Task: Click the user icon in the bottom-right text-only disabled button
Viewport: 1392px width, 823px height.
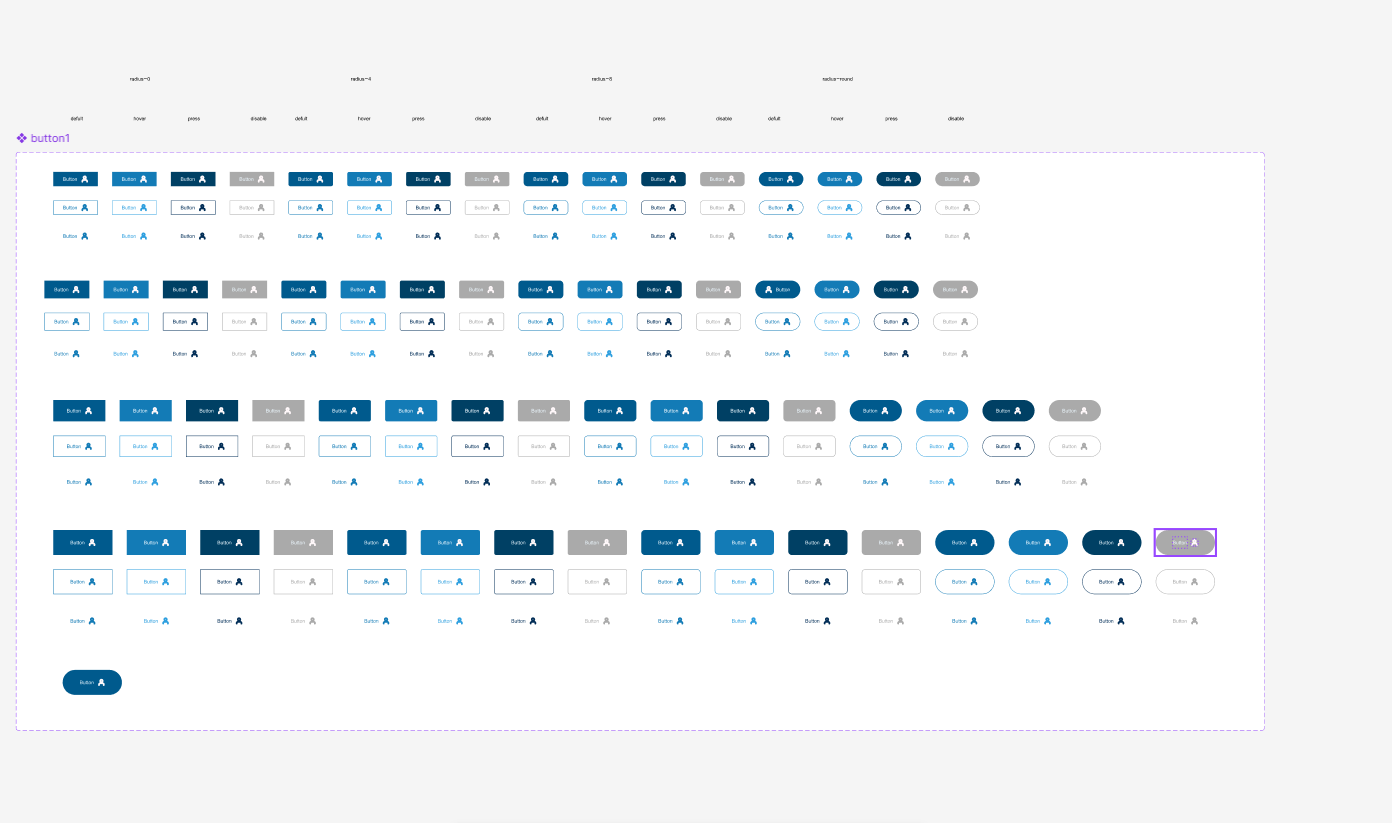Action: [1194, 621]
